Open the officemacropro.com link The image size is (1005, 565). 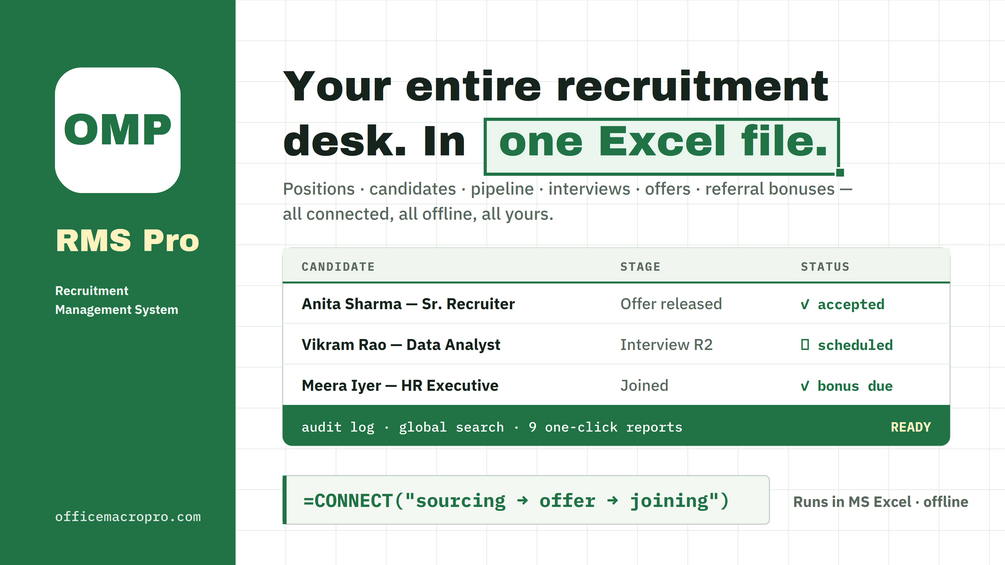coord(128,516)
